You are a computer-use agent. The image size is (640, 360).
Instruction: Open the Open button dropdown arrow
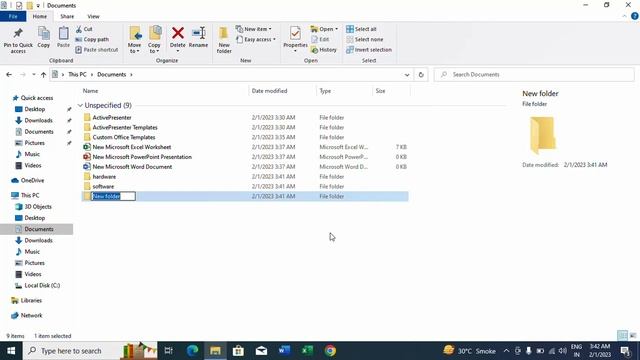336,29
